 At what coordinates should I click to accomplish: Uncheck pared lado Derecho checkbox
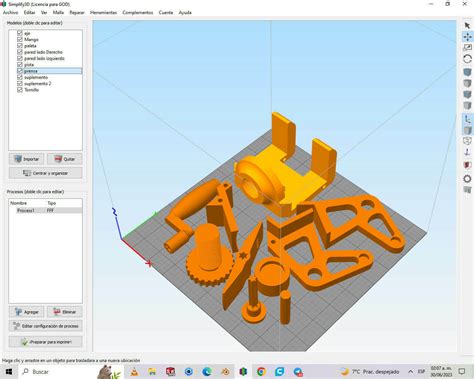(20, 52)
